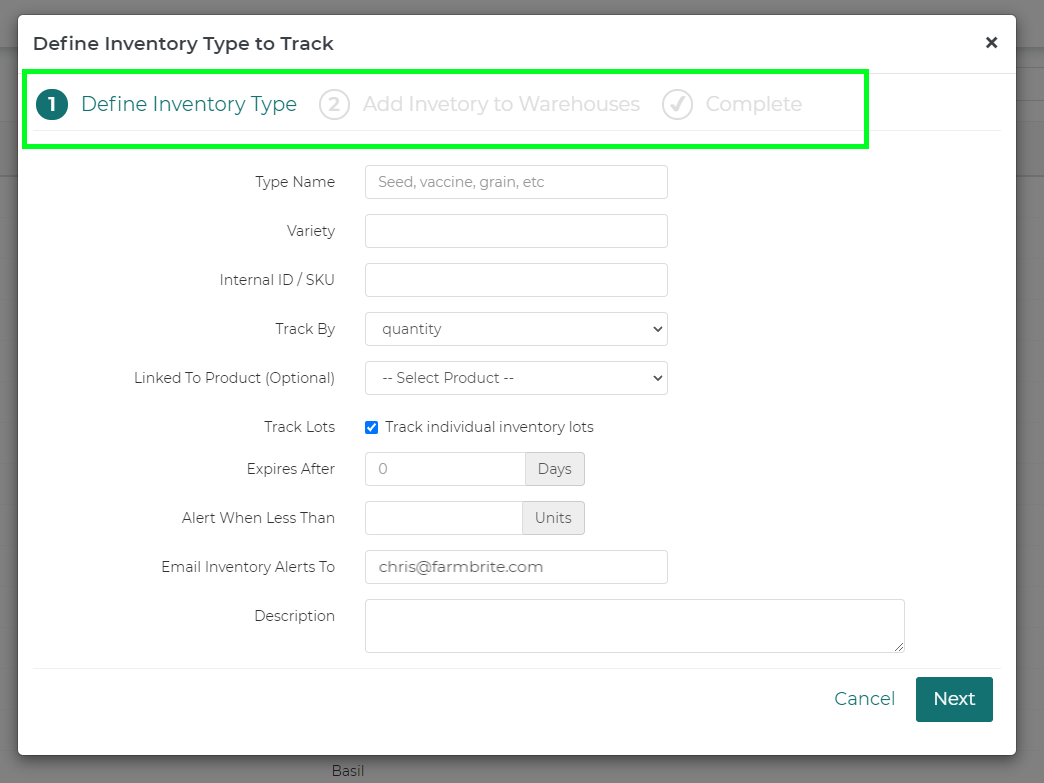Viewport: 1044px width, 783px height.
Task: Jump to the Complete step label
Action: pyautogui.click(x=753, y=105)
